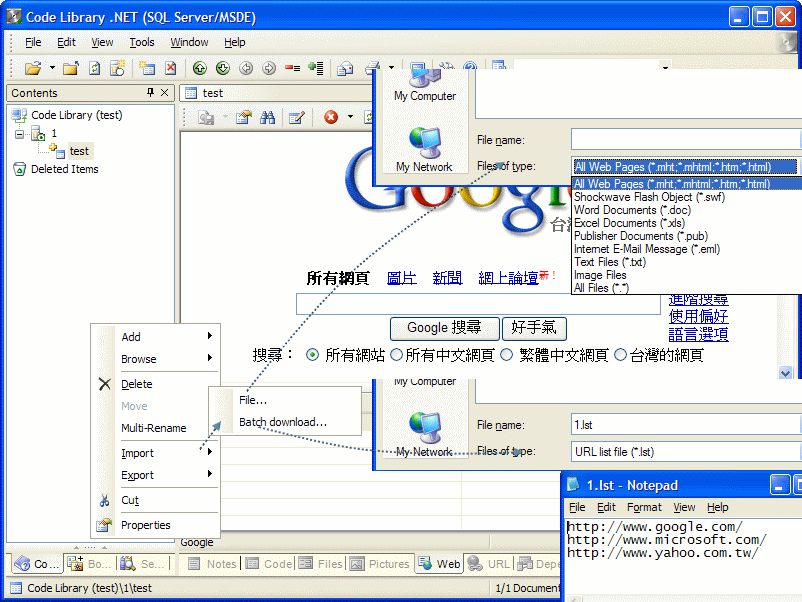Click the red X delete document toolbar icon
Image resolution: width=802 pixels, height=602 pixels.
point(170,68)
